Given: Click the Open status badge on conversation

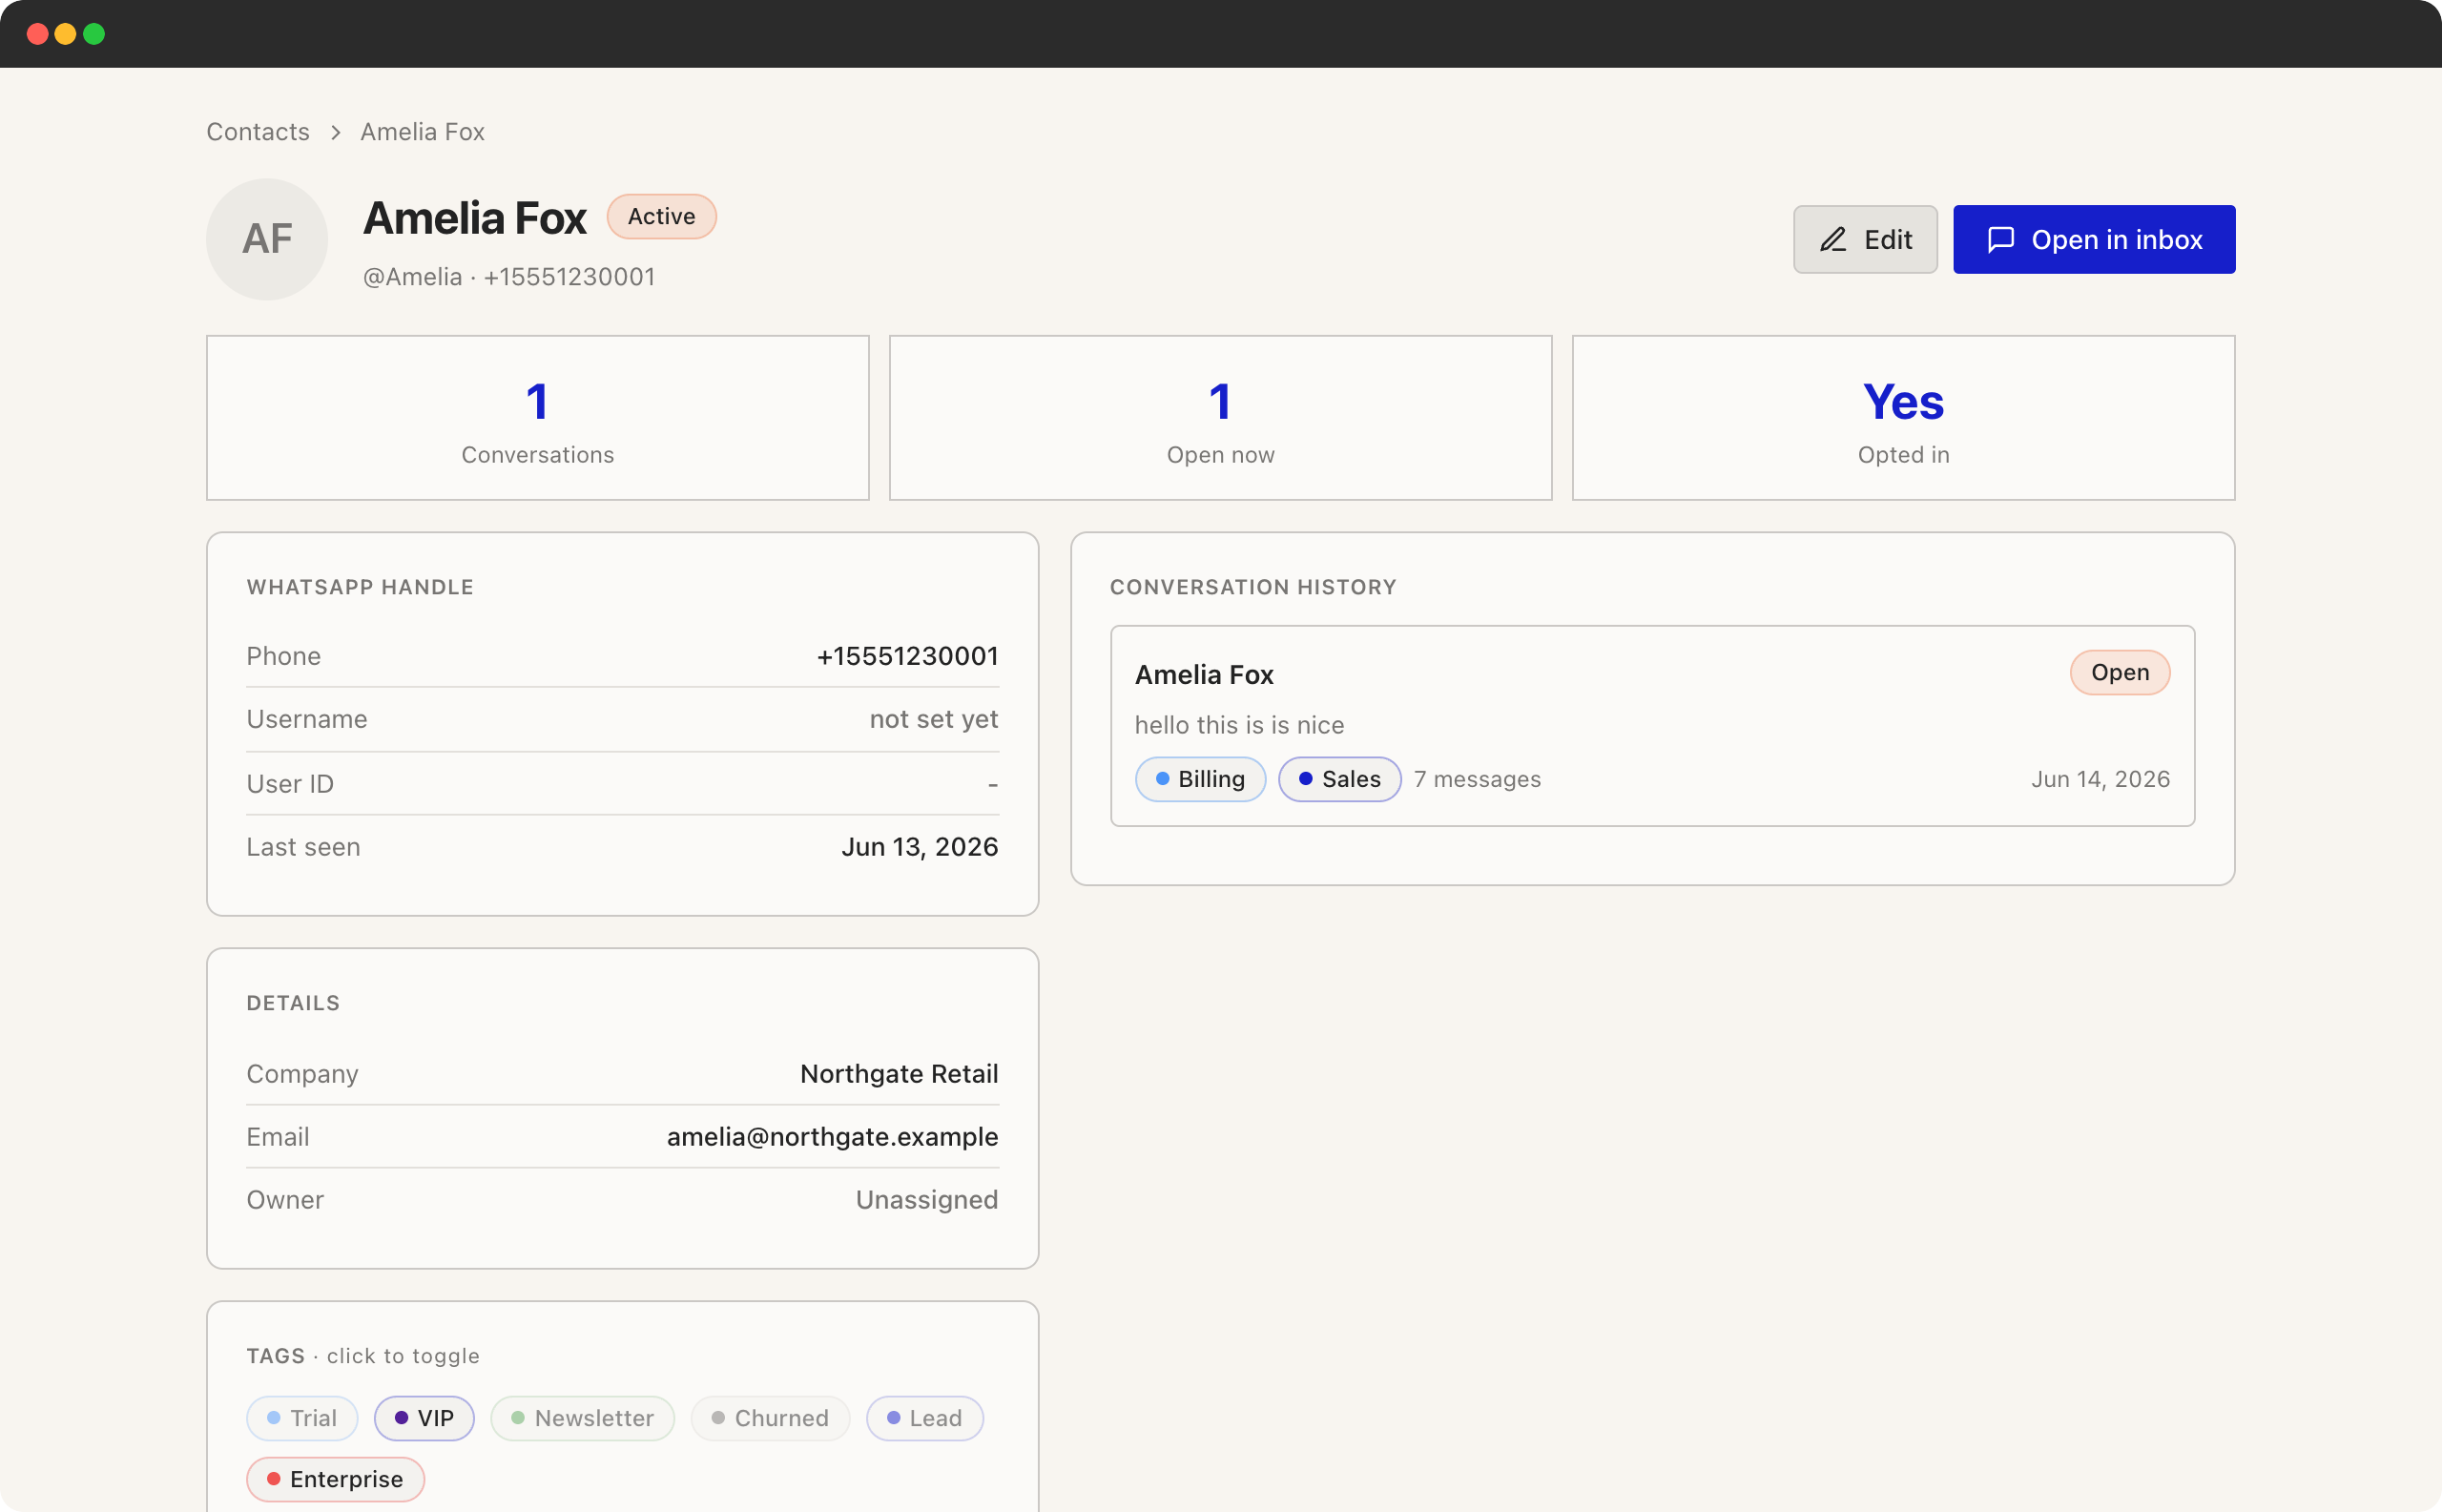Looking at the screenshot, I should [2119, 672].
